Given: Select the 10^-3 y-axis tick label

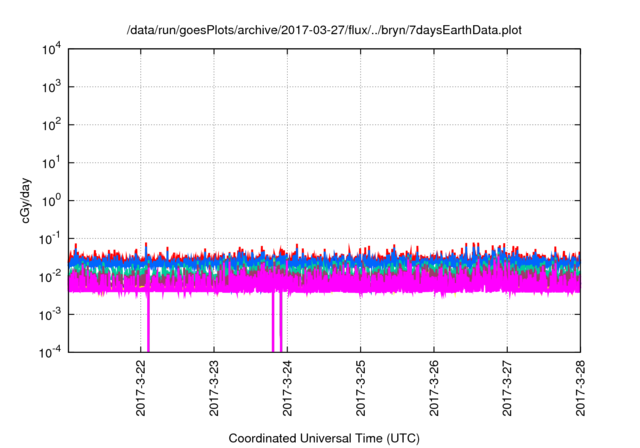Looking at the screenshot, I should click(51, 315).
